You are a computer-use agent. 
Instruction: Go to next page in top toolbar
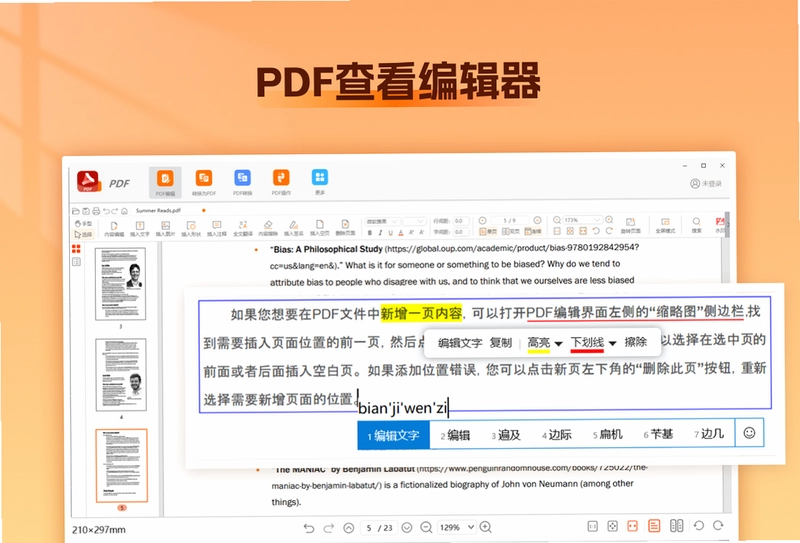point(537,220)
